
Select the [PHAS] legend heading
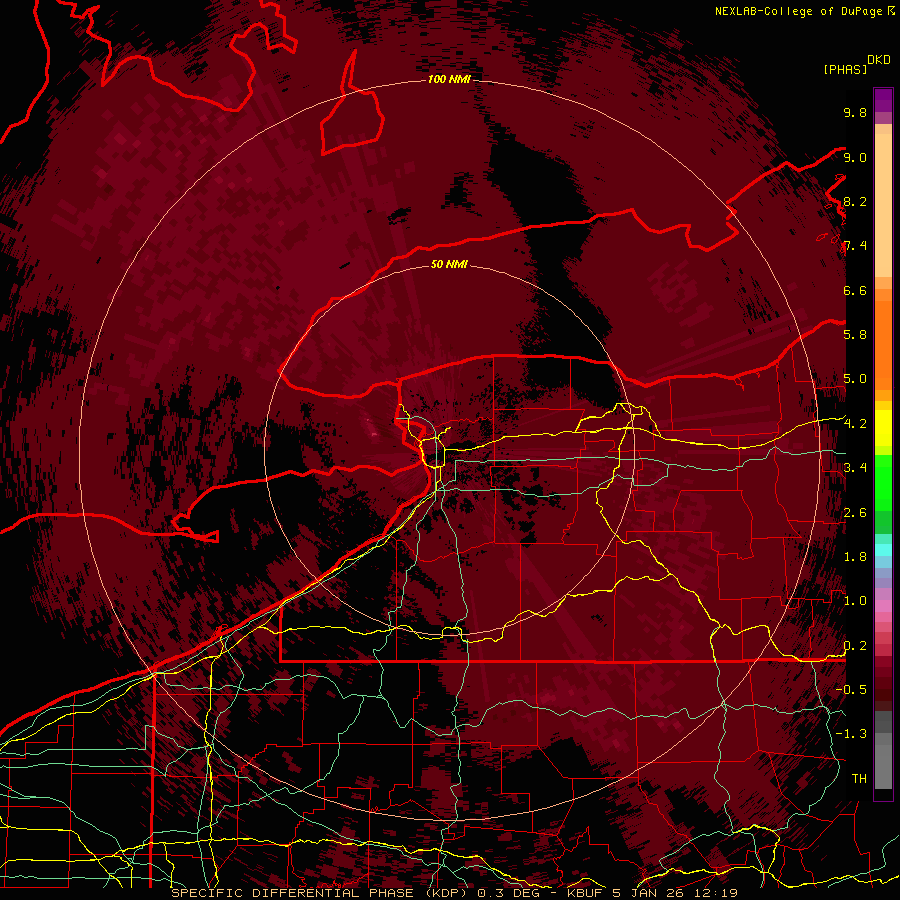point(845,69)
